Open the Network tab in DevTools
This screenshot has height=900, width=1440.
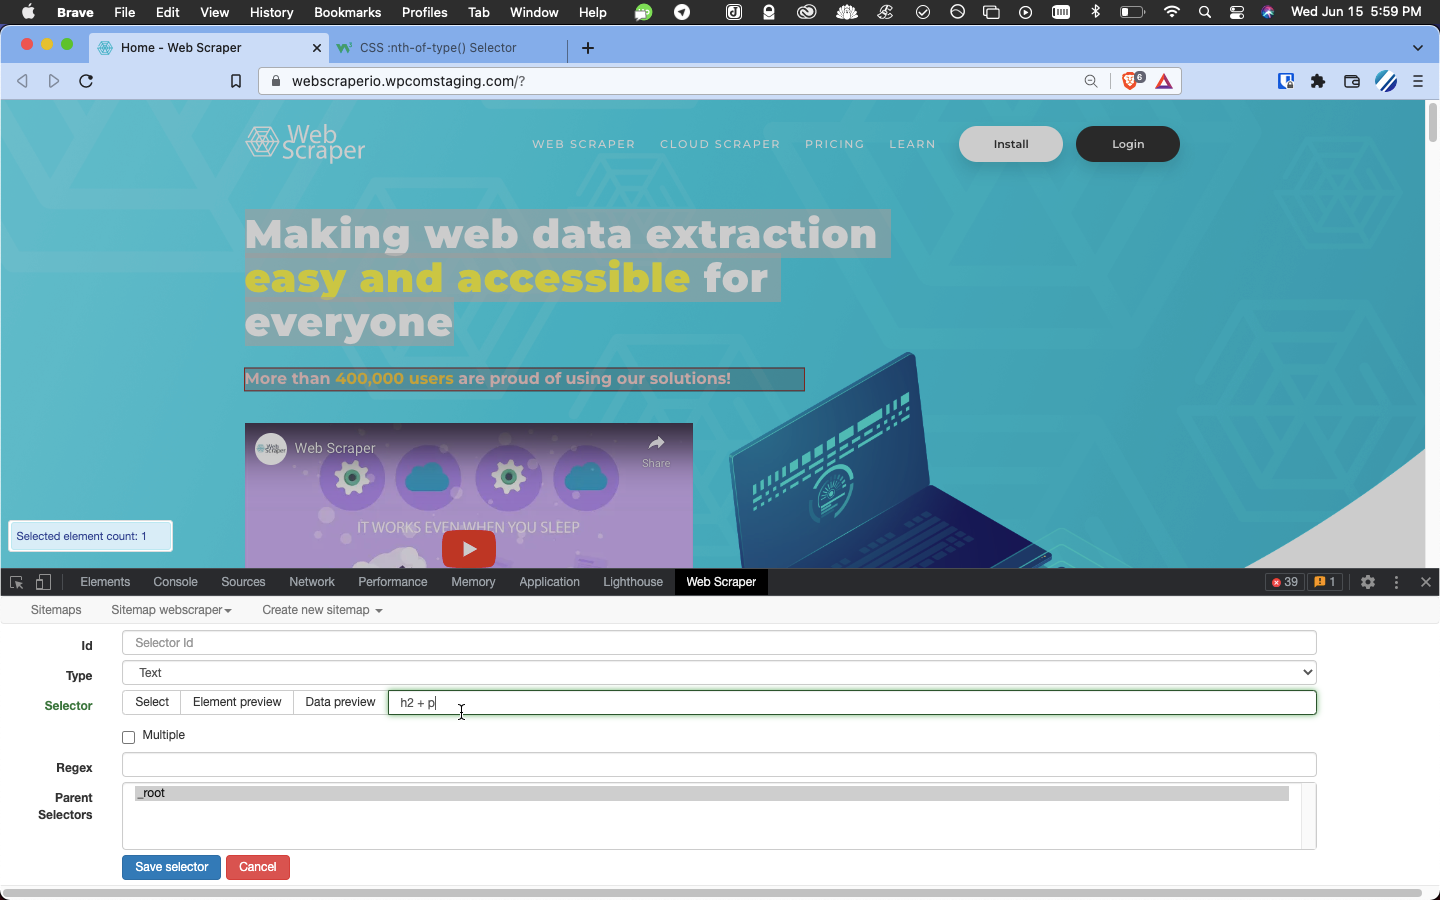[x=311, y=582]
